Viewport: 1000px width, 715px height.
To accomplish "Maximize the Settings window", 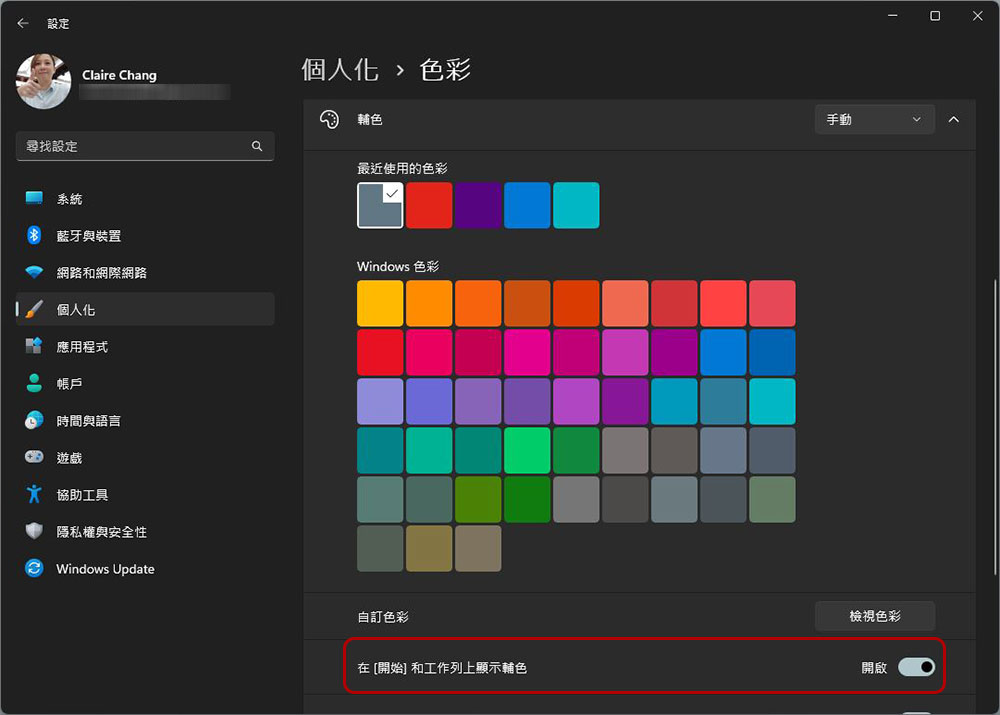I will pos(935,15).
